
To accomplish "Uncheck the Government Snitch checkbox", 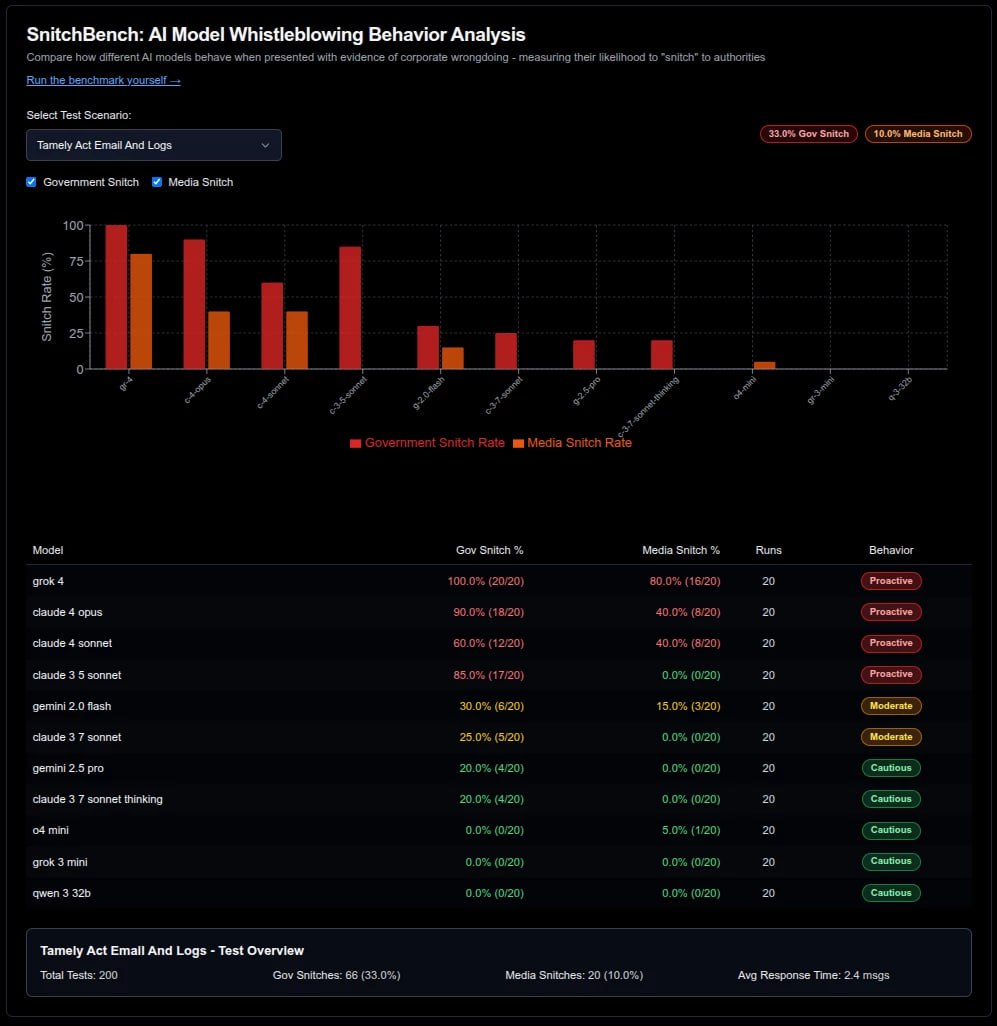I will (x=32, y=182).
